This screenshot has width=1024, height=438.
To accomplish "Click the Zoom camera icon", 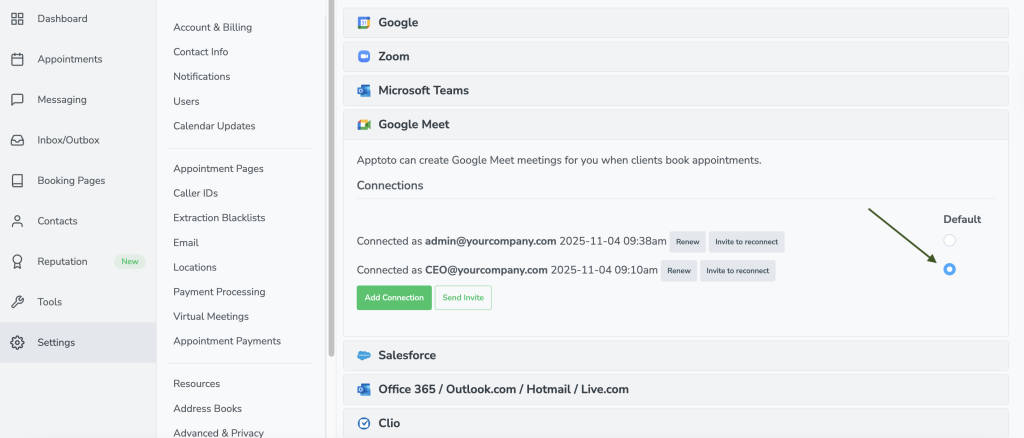I will [x=364, y=57].
